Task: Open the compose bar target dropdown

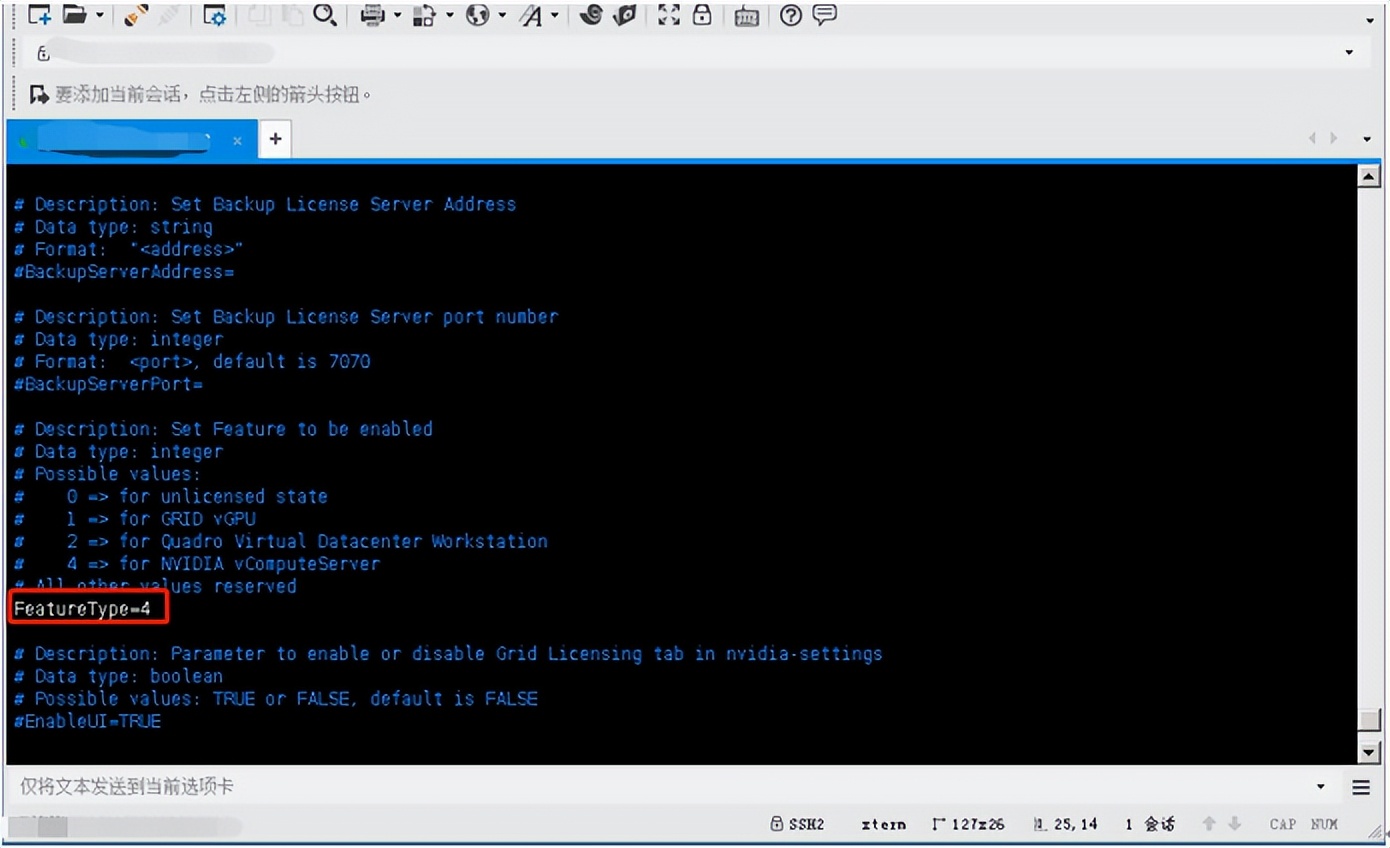Action: (x=1320, y=787)
